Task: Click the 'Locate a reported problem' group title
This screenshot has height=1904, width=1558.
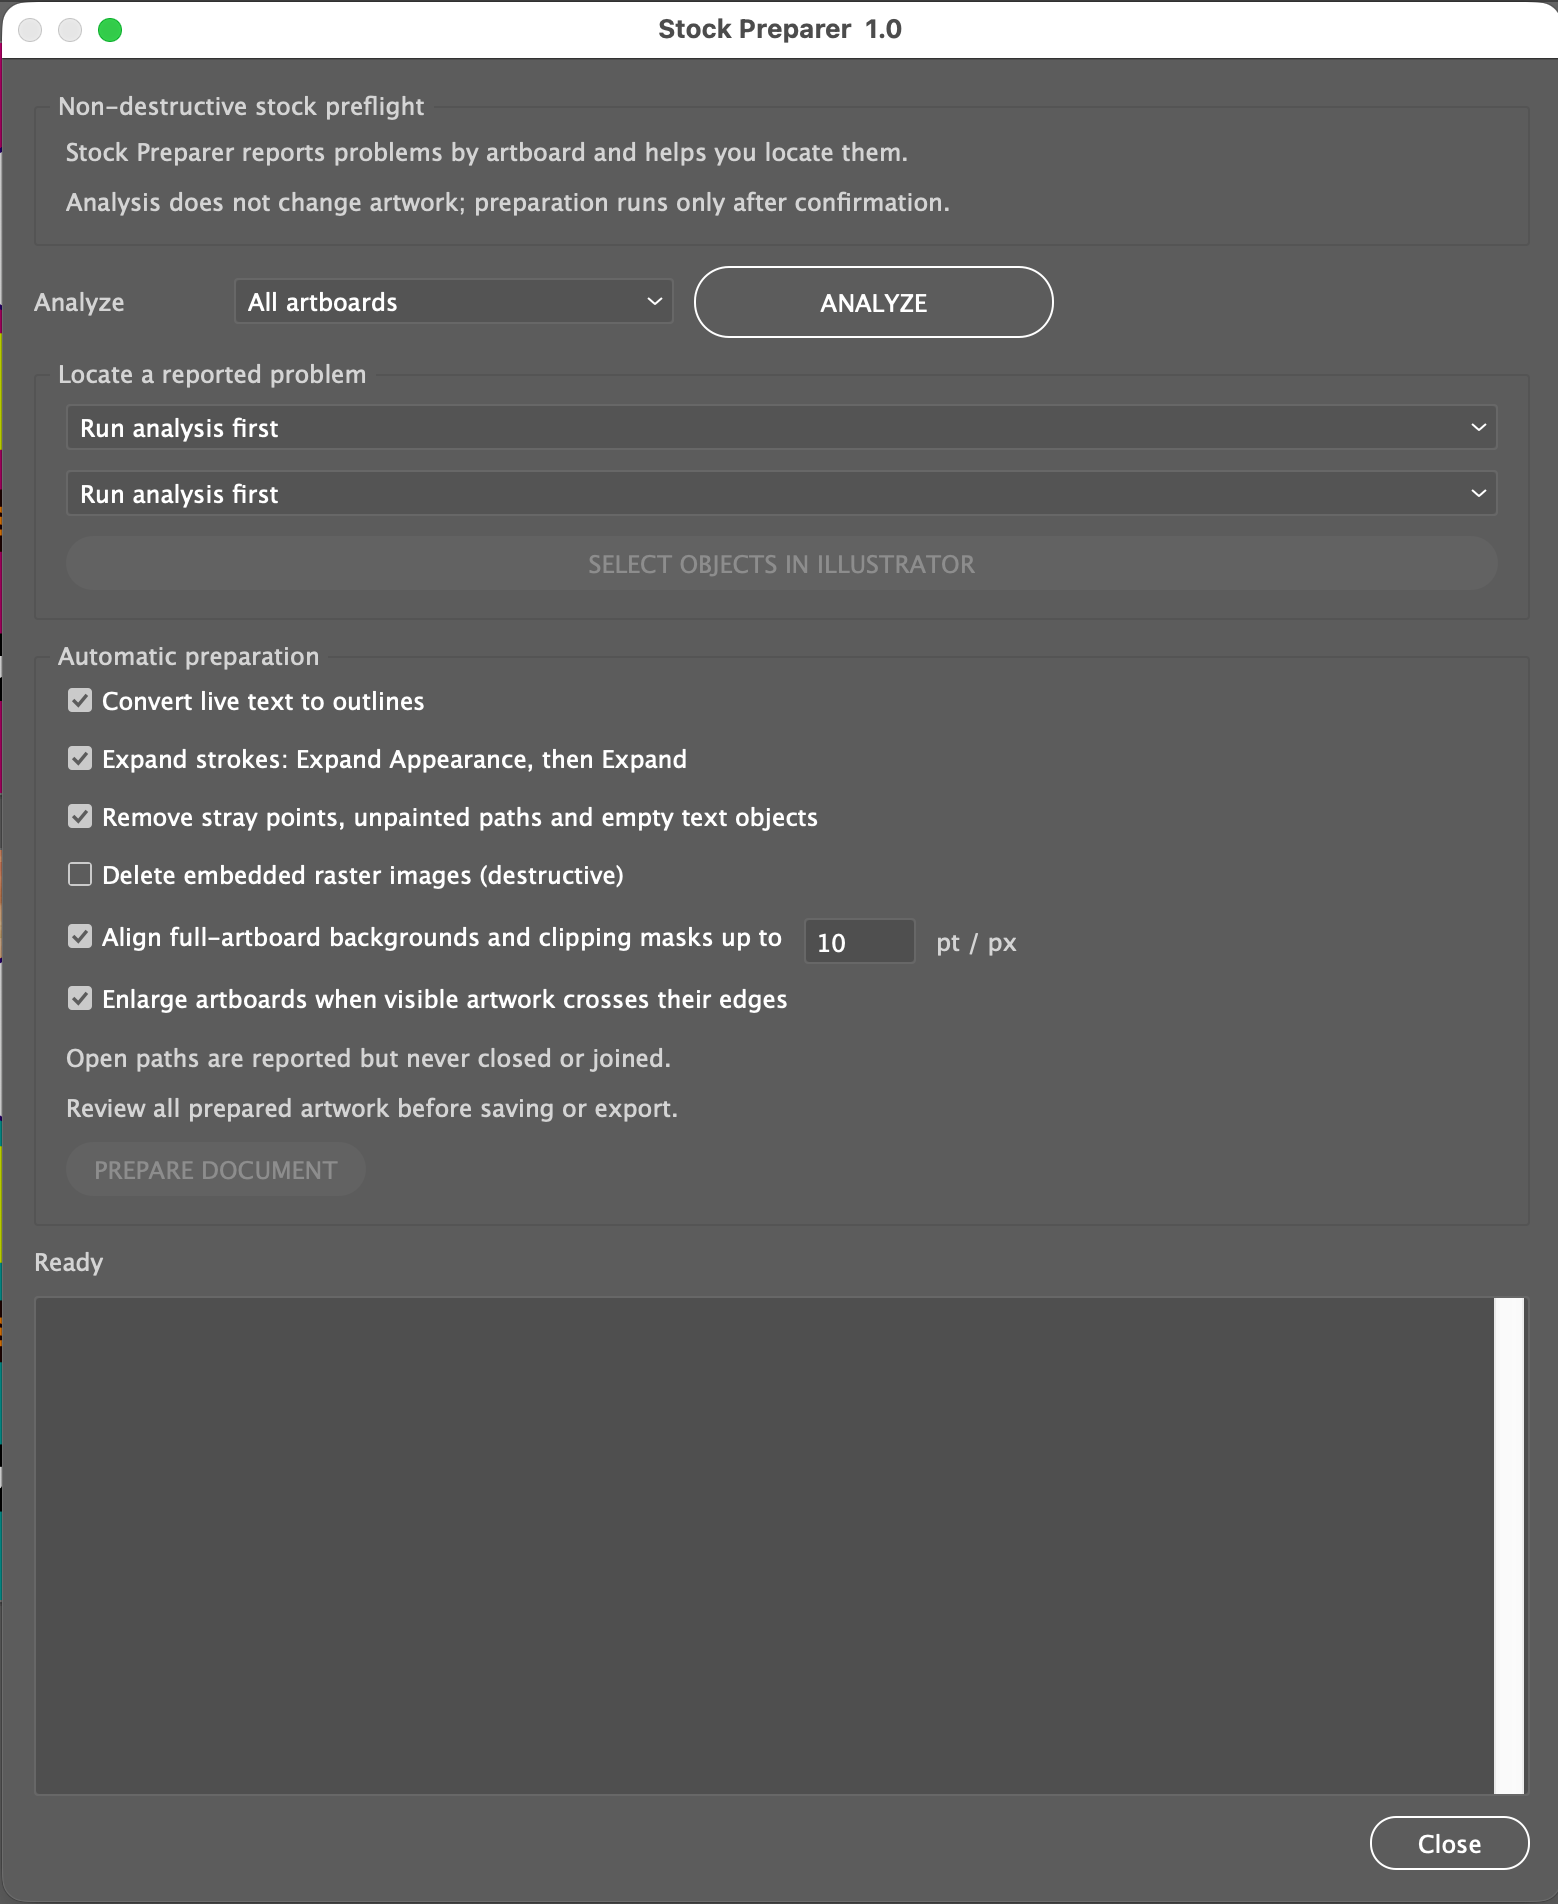Action: click(x=212, y=374)
